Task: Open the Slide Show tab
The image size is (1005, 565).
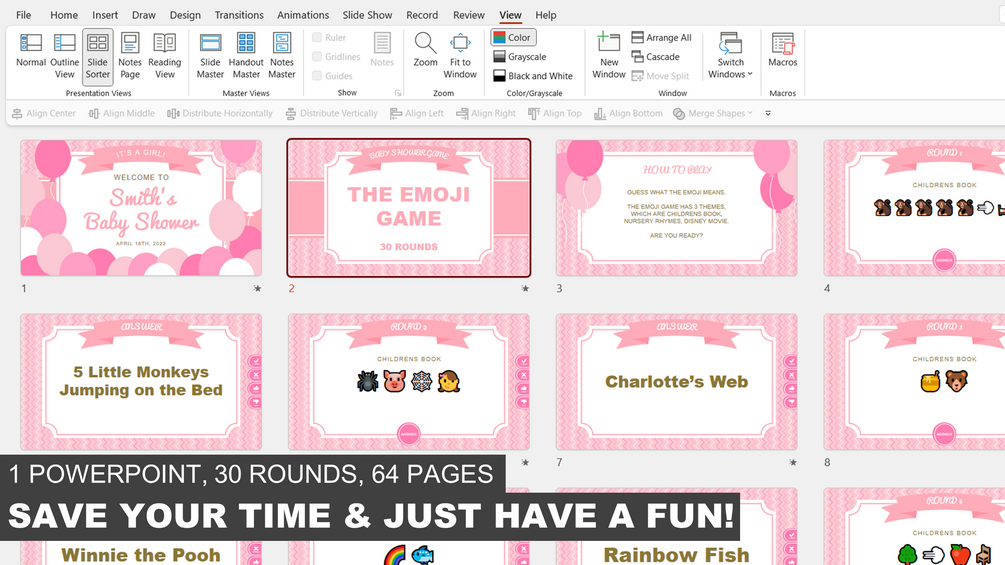Action: point(367,15)
